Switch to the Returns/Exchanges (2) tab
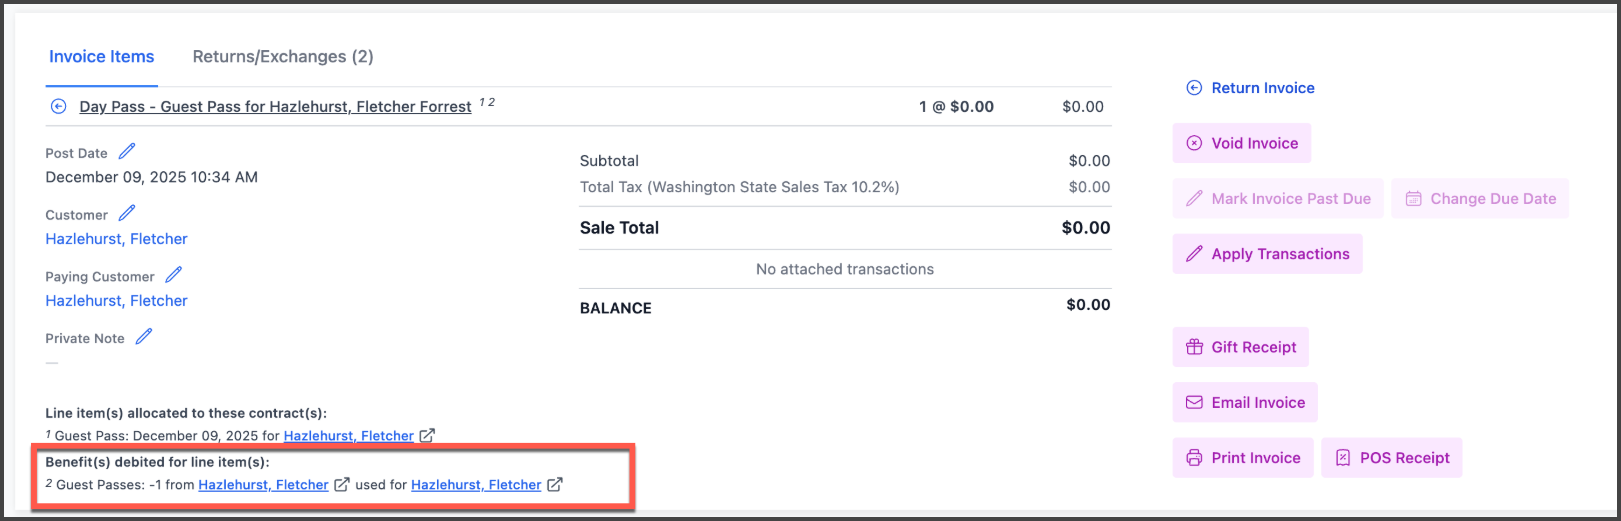 283,57
